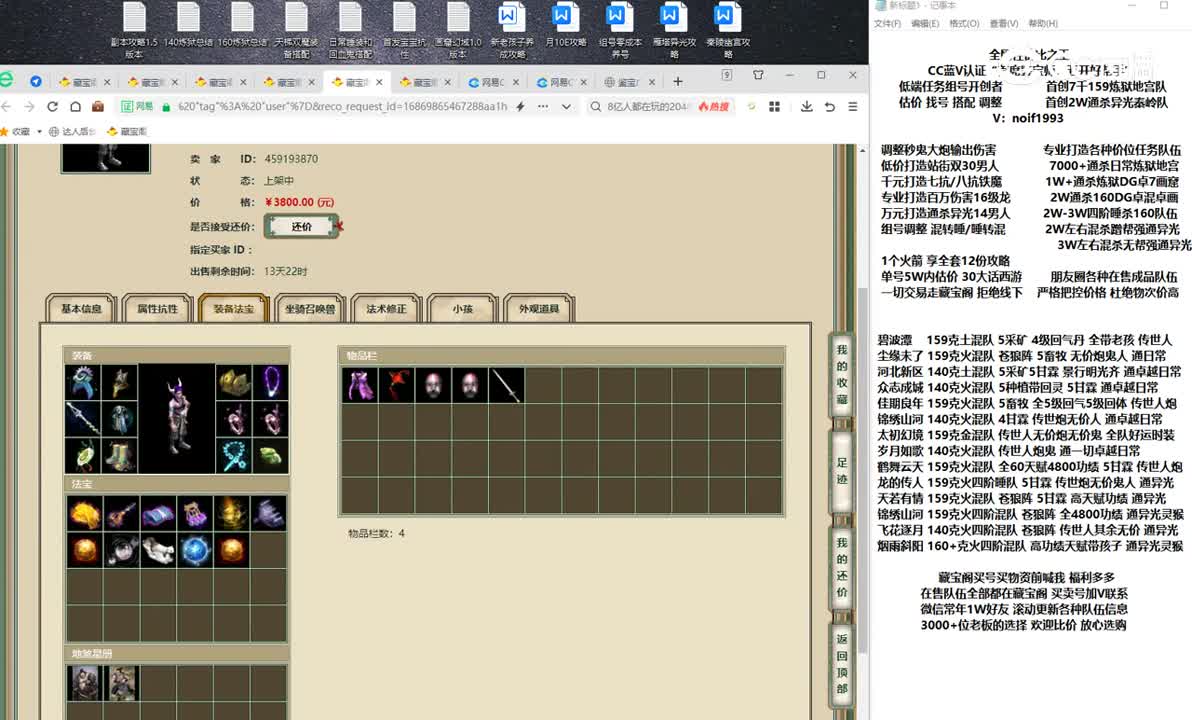Viewport: 1192px width, 720px height.
Task: Select the blue scroll book 法宝 icon
Action: (x=157, y=513)
